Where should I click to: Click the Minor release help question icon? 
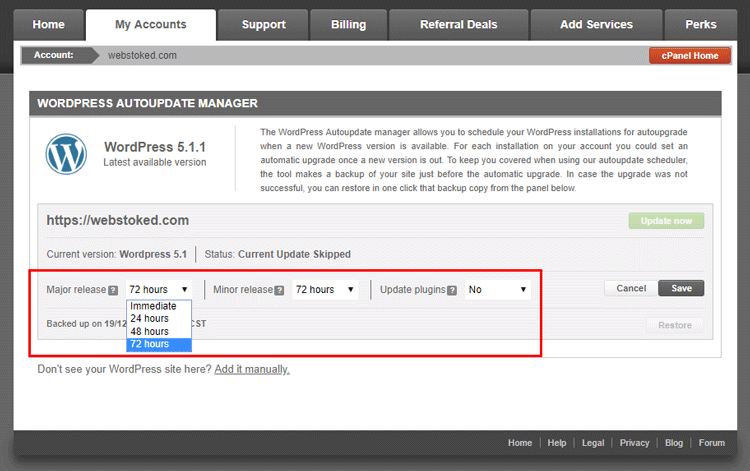pos(279,290)
